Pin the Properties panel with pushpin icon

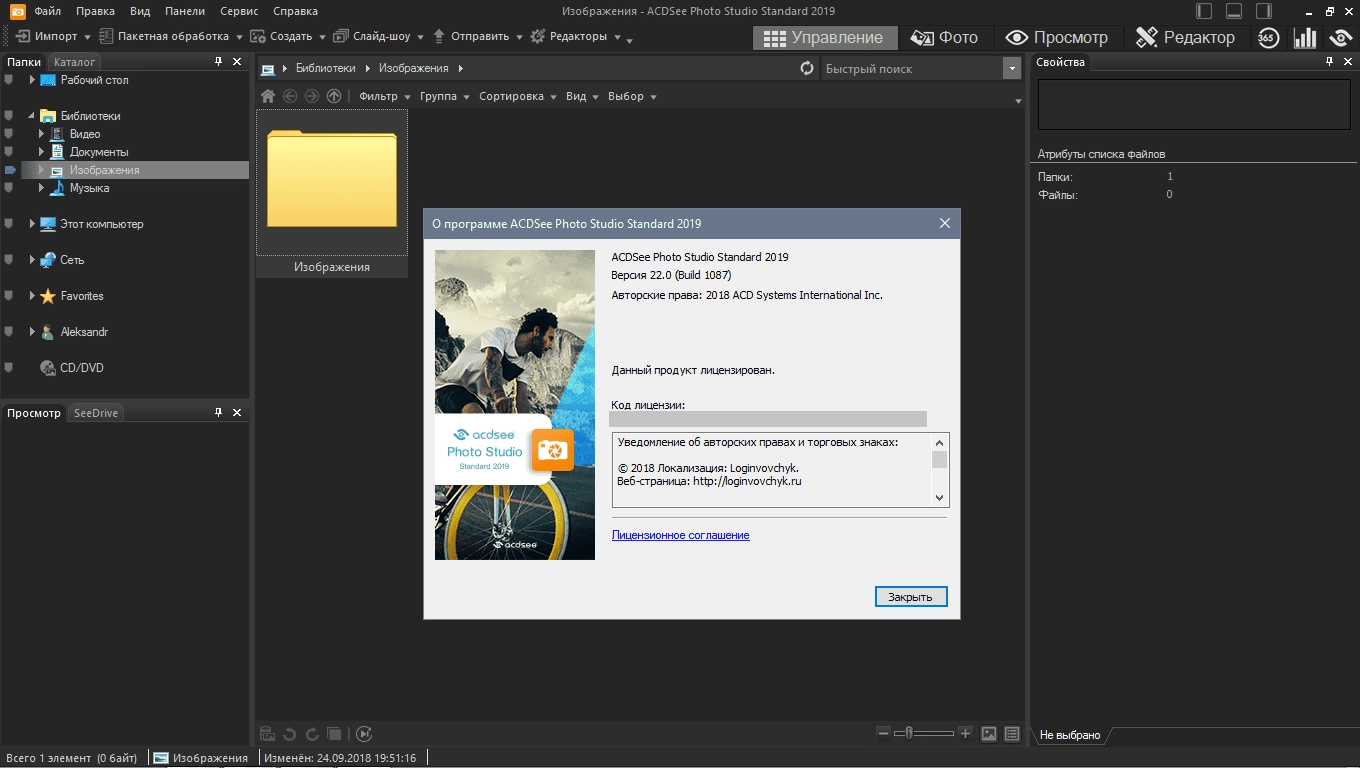click(1329, 62)
